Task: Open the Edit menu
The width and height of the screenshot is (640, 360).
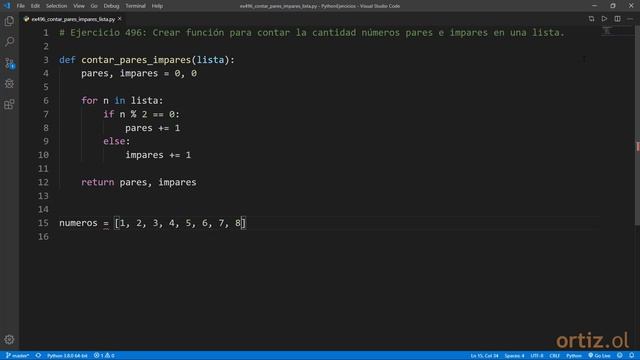Action: pos(35,6)
